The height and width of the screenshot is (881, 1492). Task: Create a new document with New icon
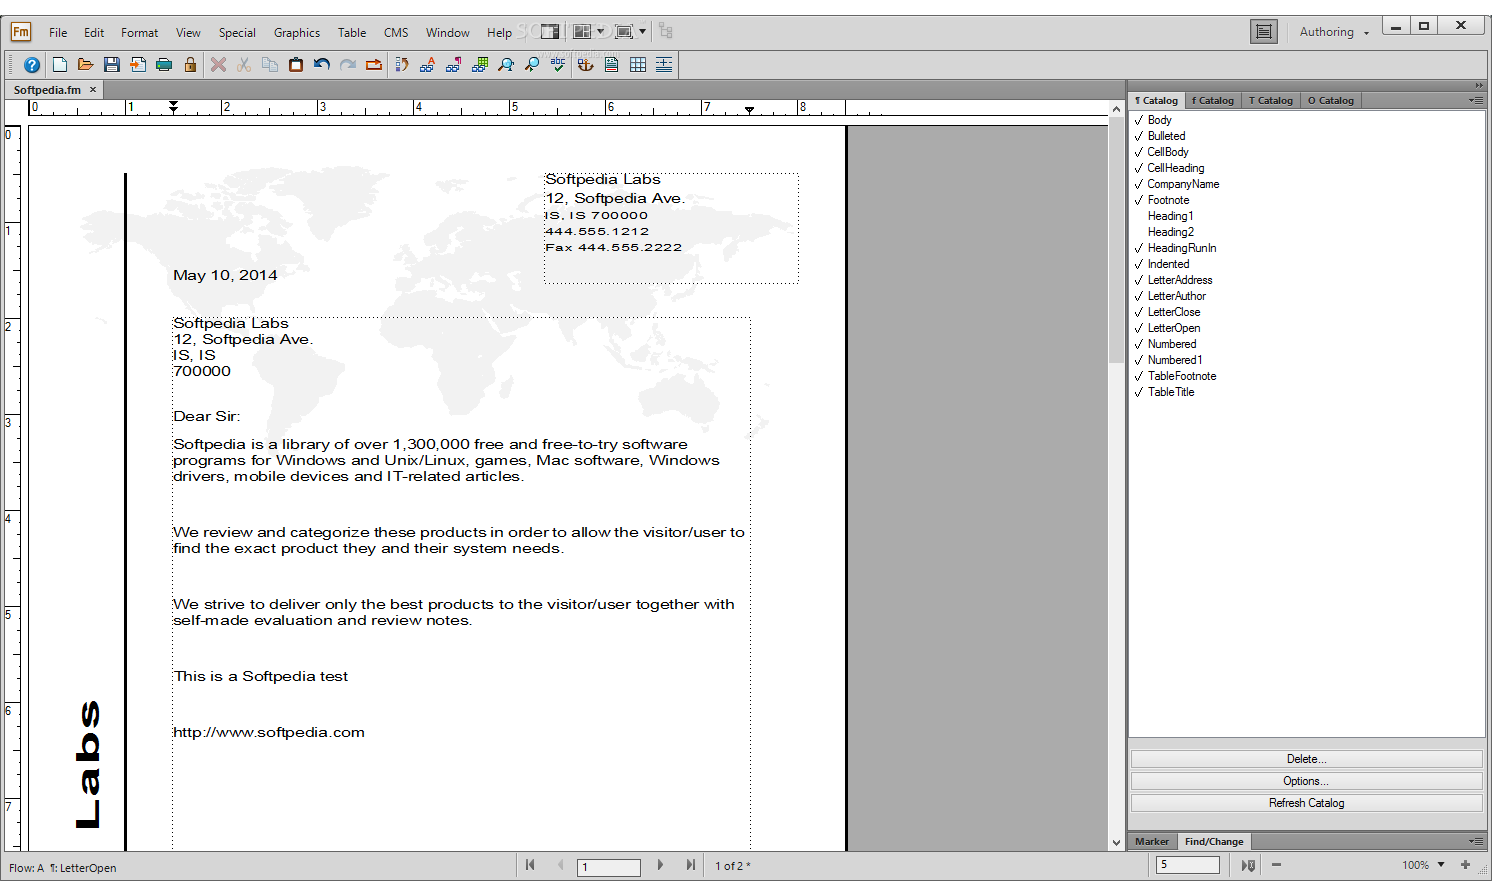(x=60, y=65)
